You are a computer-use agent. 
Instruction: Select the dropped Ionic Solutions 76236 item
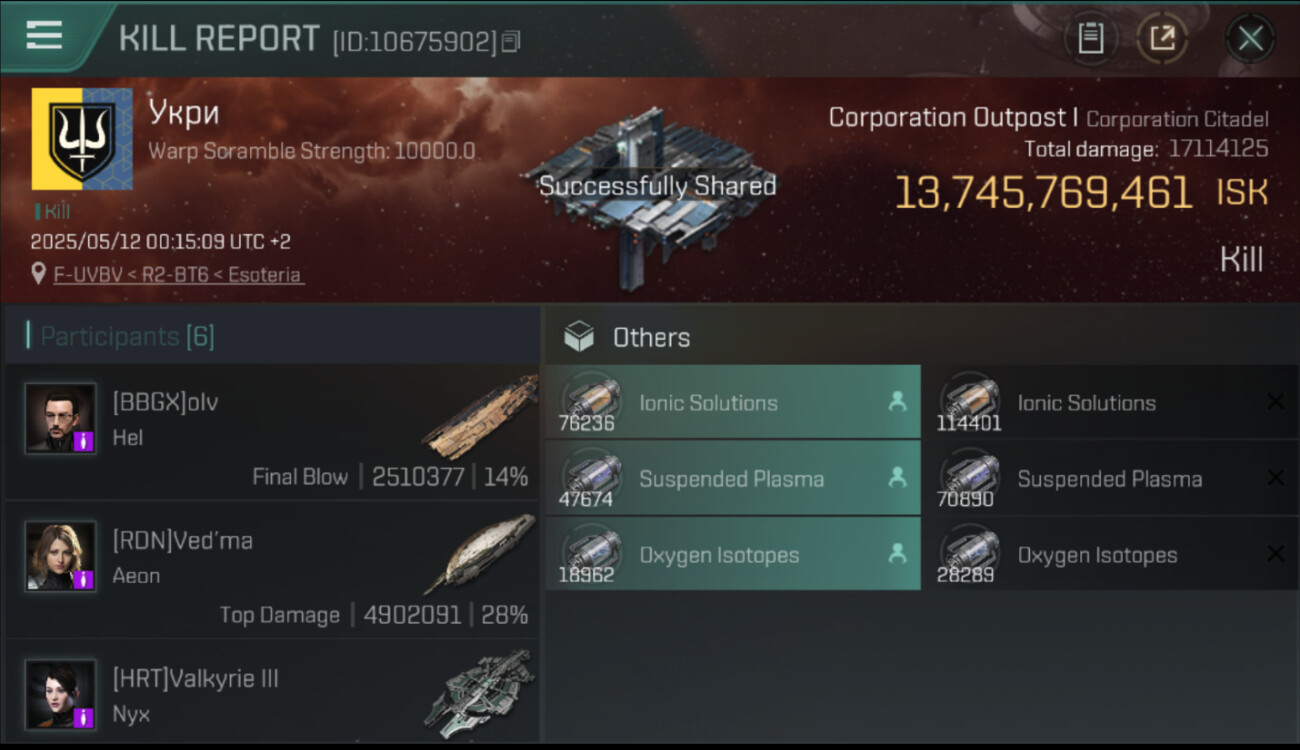732,403
